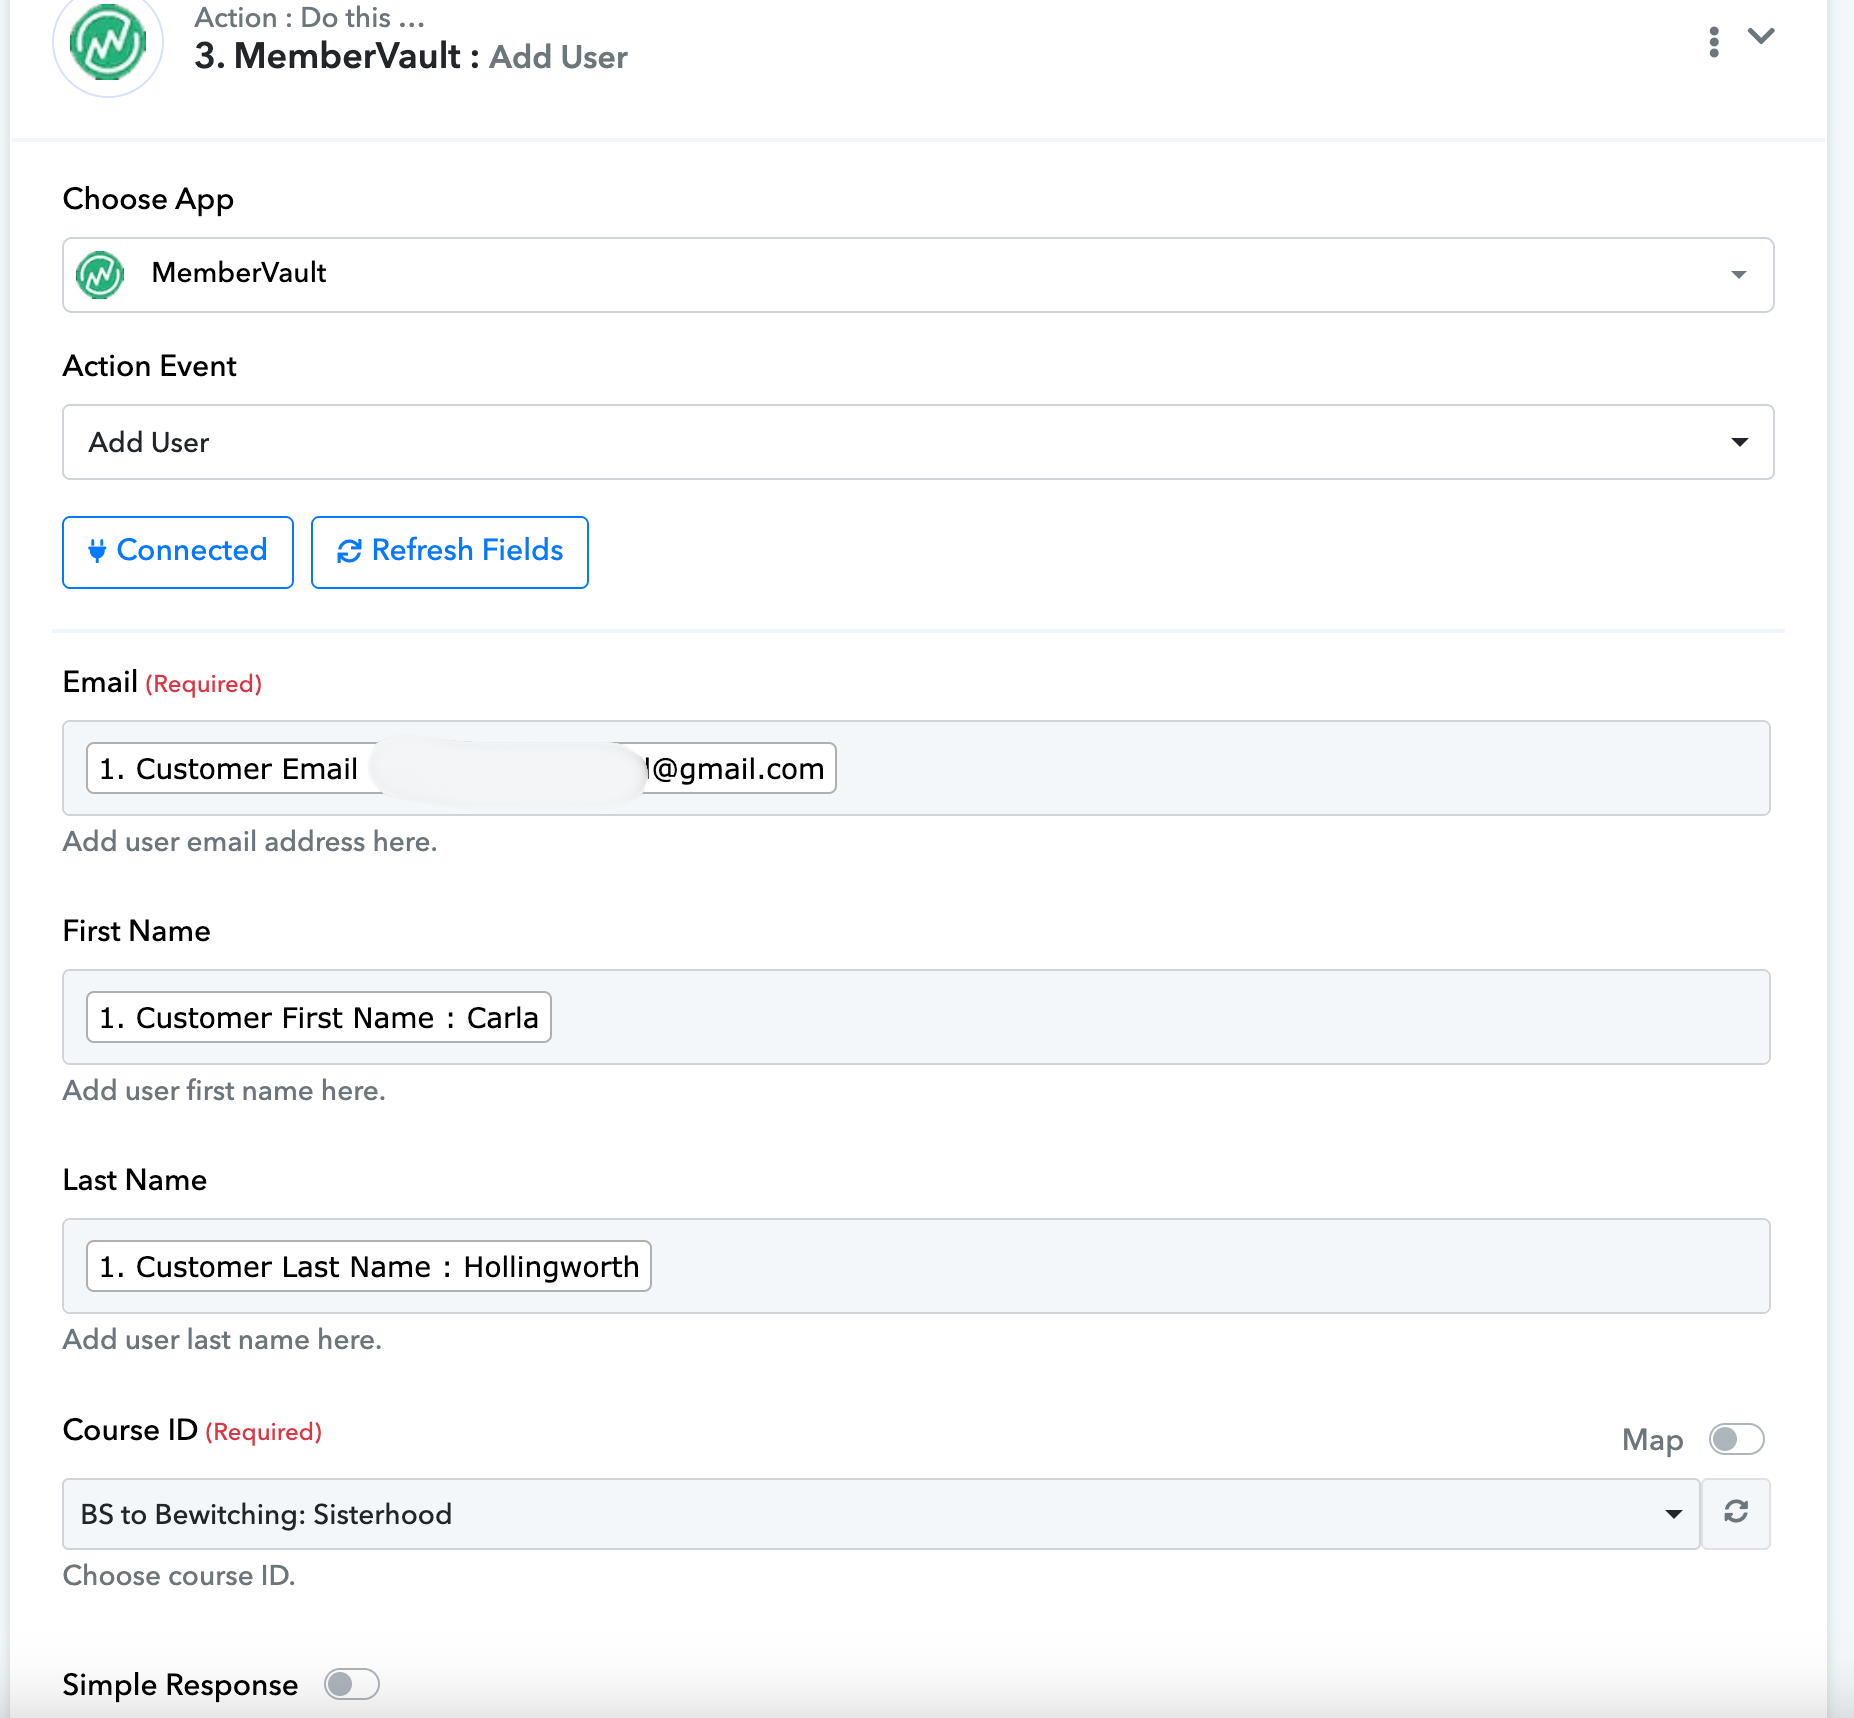
Task: Open the Course ID dropdown list
Action: pos(880,1514)
